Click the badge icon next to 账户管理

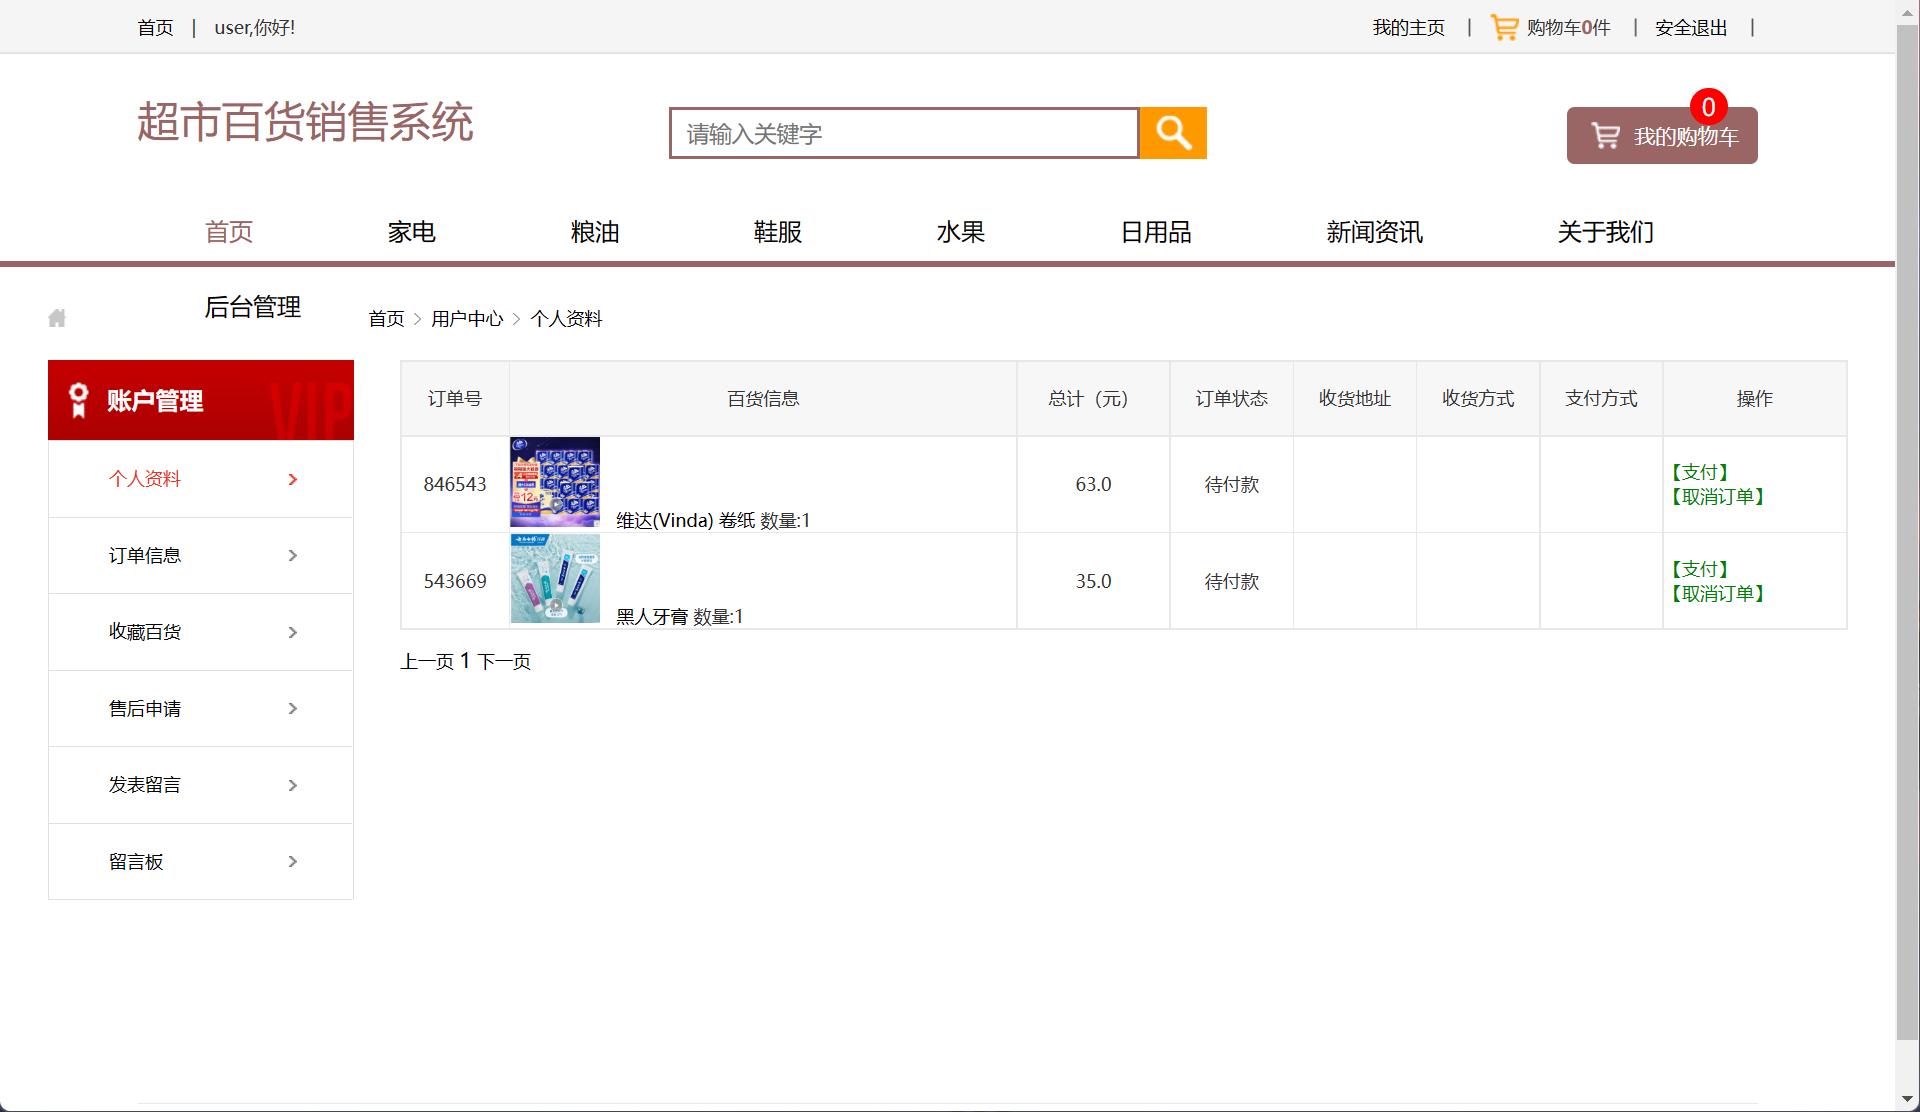(76, 399)
